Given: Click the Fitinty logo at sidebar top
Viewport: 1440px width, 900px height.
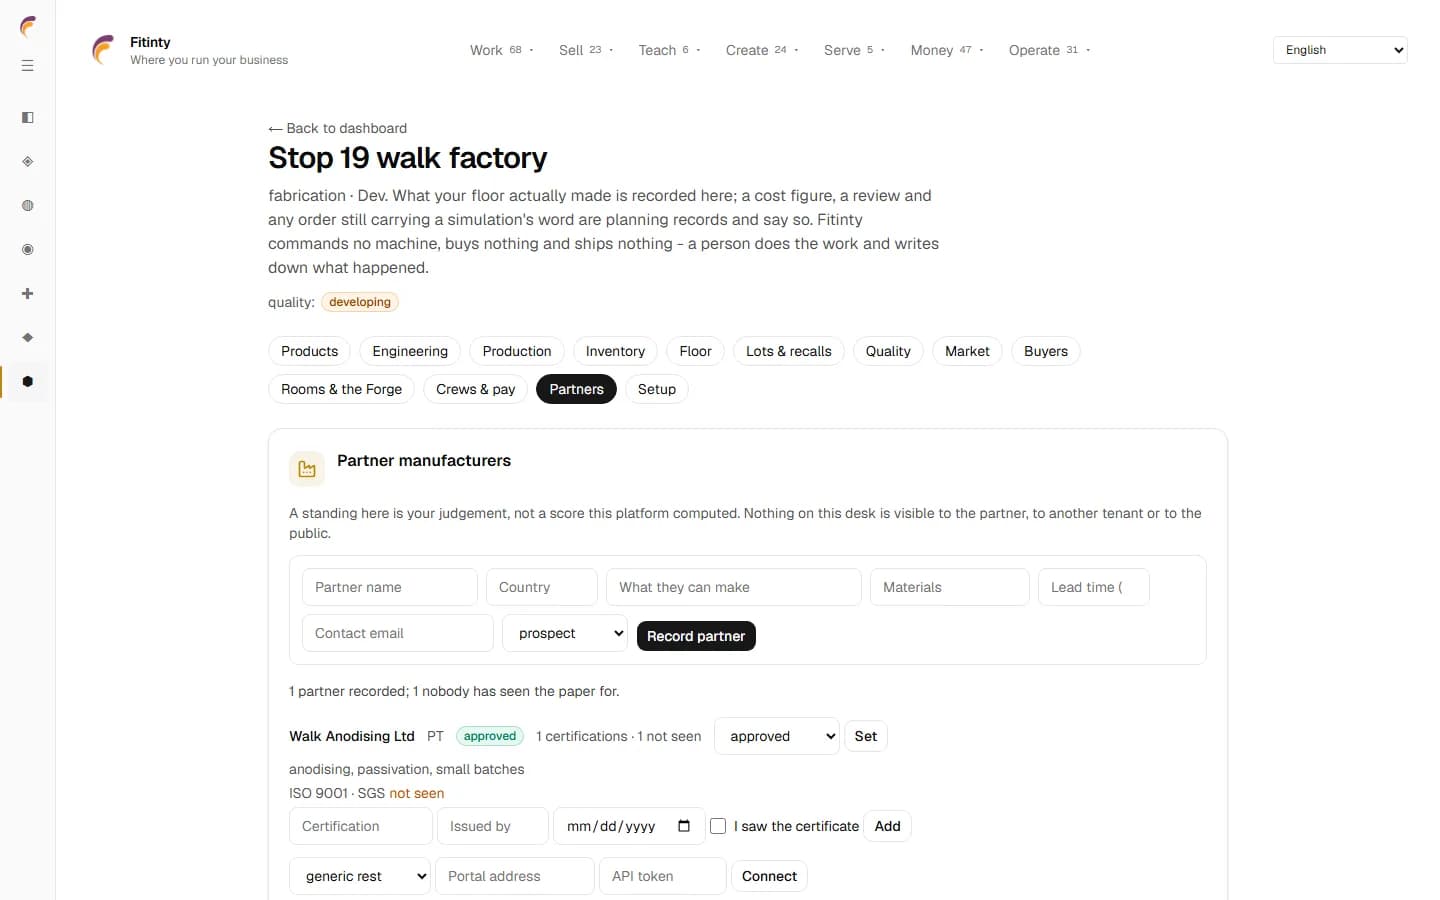Looking at the screenshot, I should coord(28,26).
